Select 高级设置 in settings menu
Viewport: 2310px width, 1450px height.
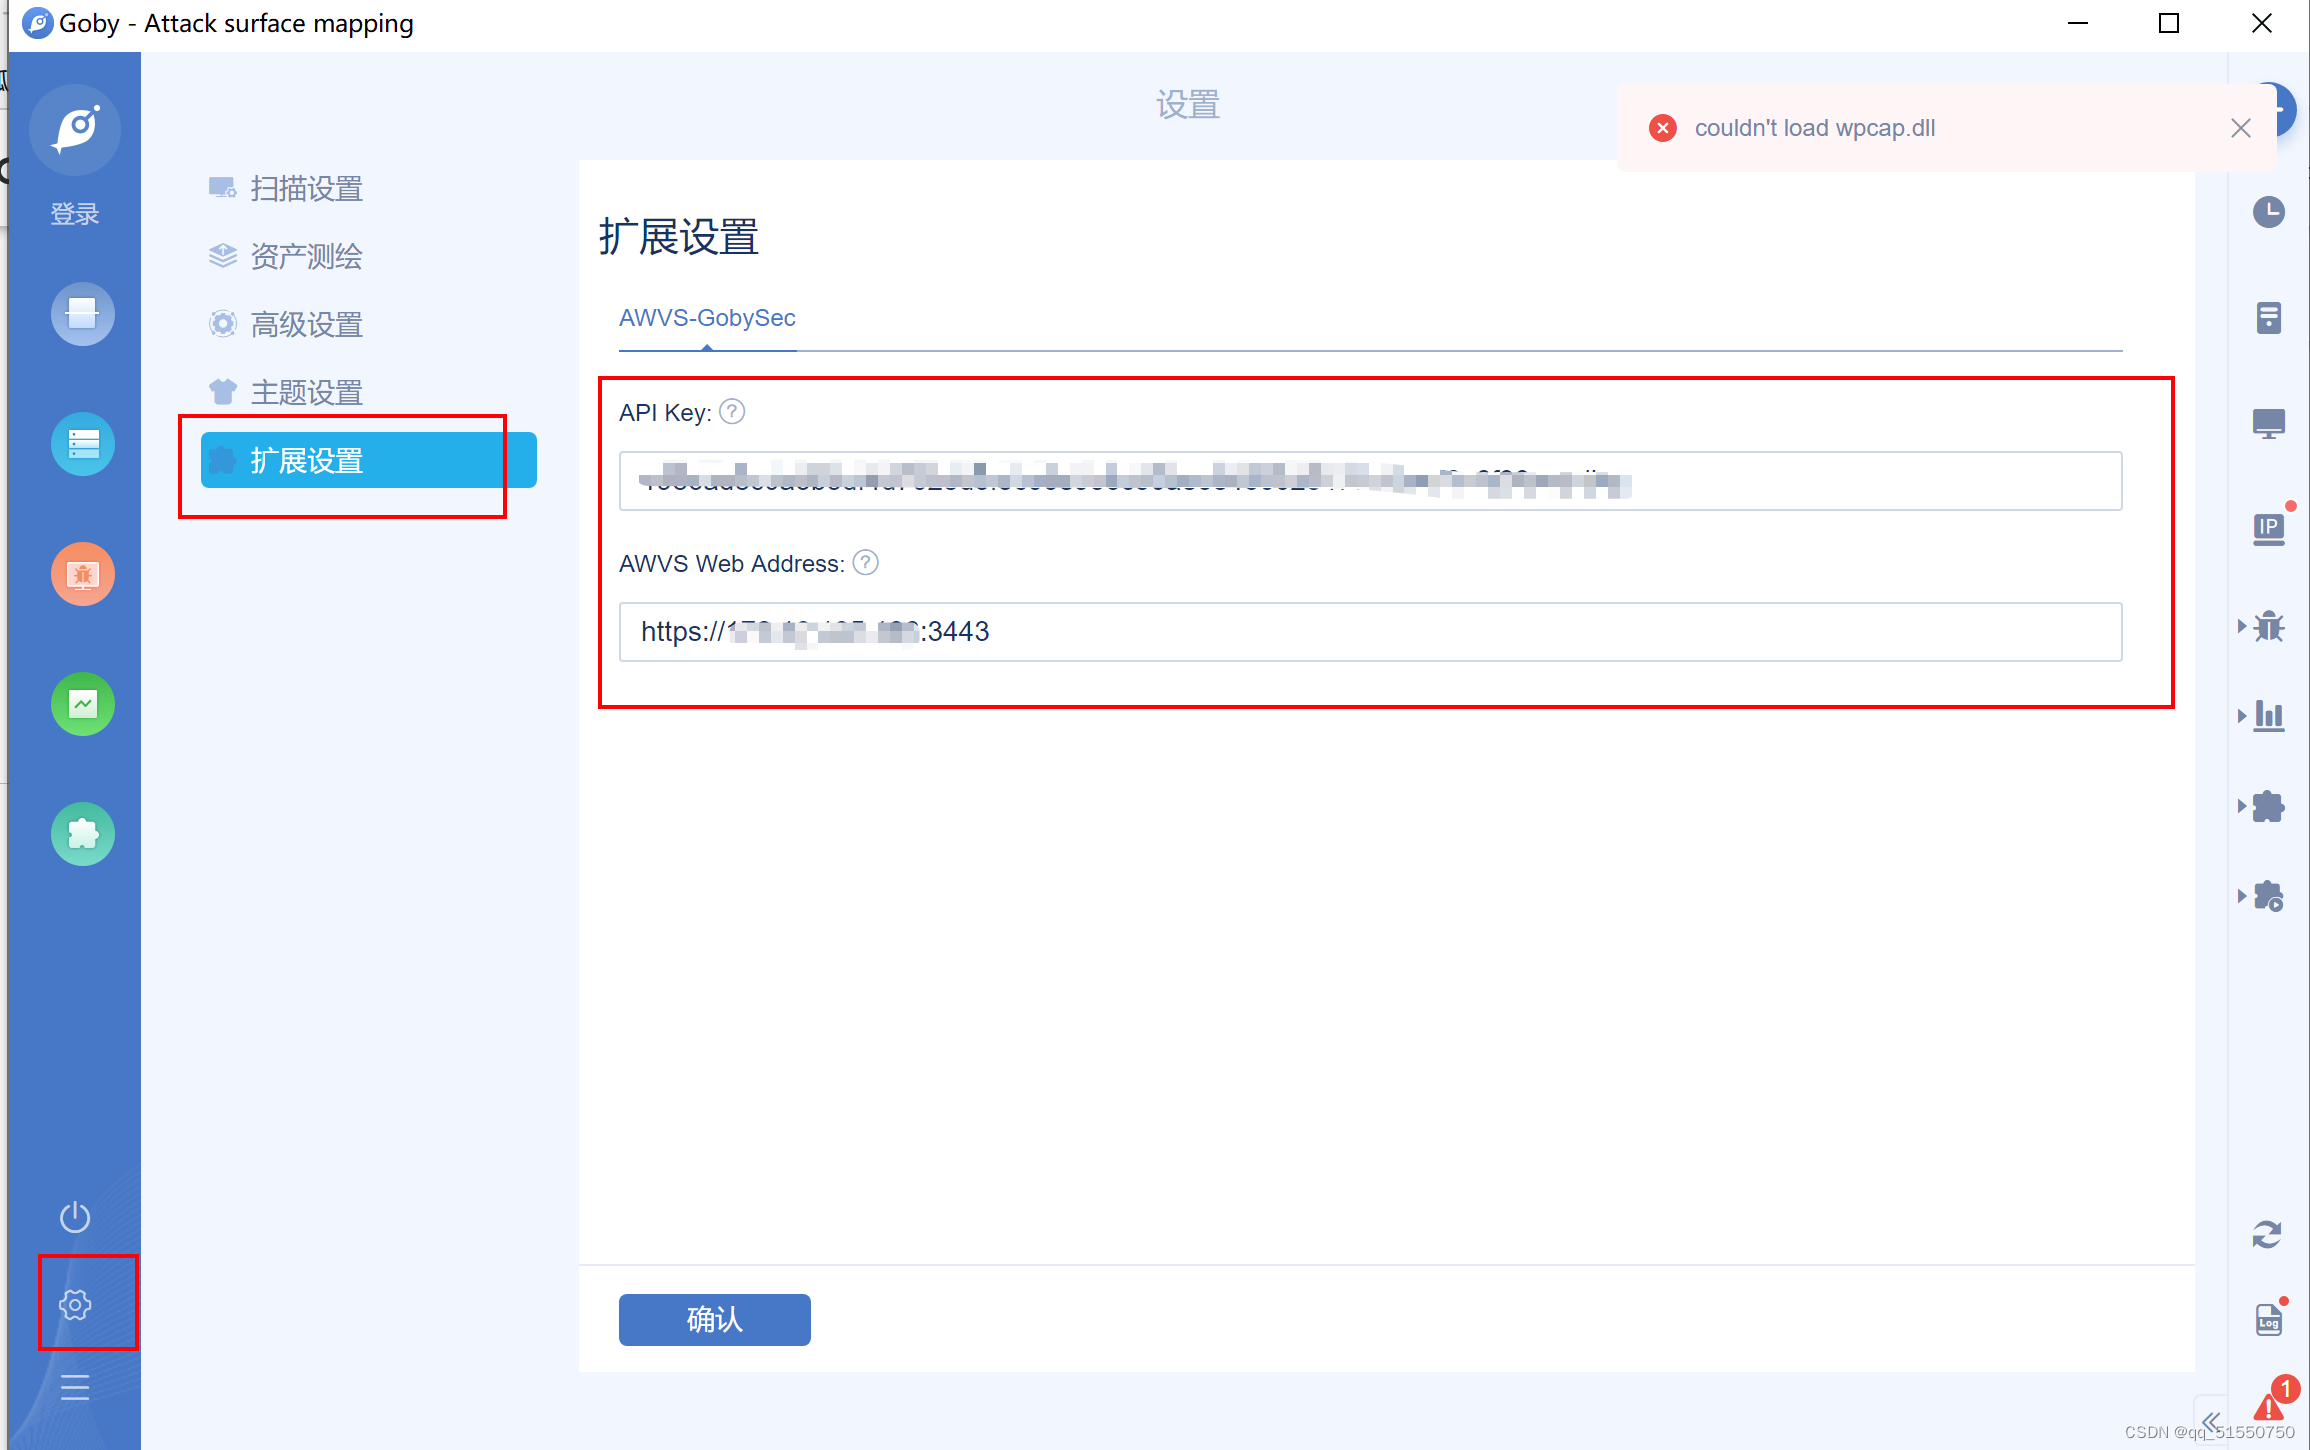(305, 325)
